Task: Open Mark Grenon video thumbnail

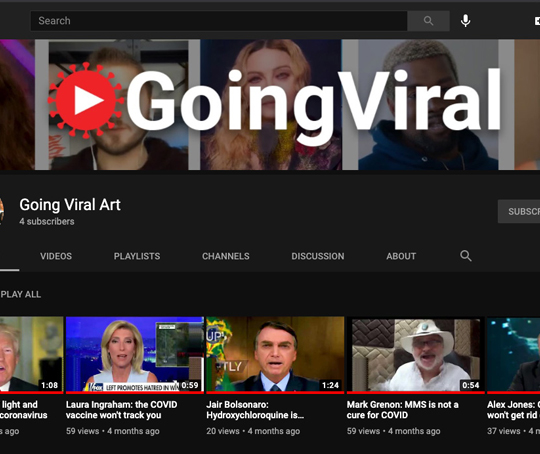Action: point(416,355)
